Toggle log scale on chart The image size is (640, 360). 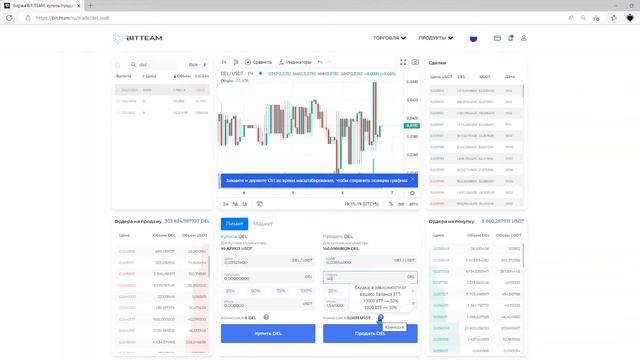point(401,204)
